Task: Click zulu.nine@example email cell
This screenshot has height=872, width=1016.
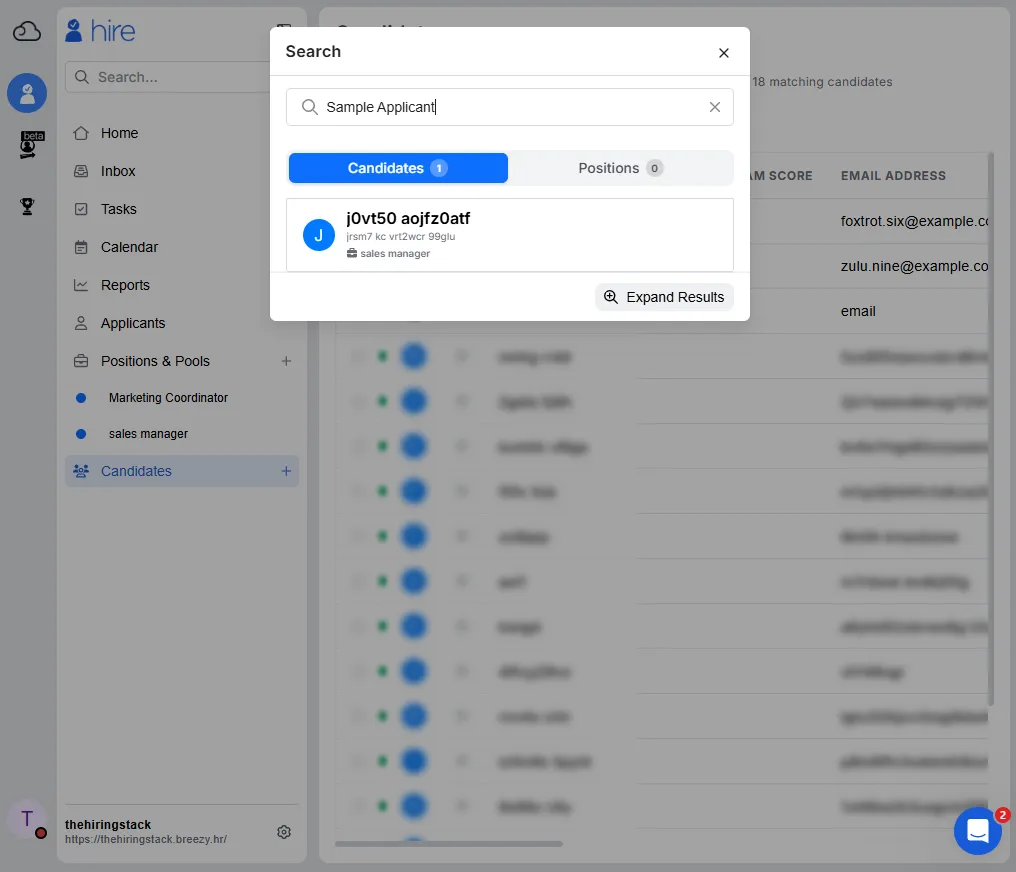Action: coord(914,266)
